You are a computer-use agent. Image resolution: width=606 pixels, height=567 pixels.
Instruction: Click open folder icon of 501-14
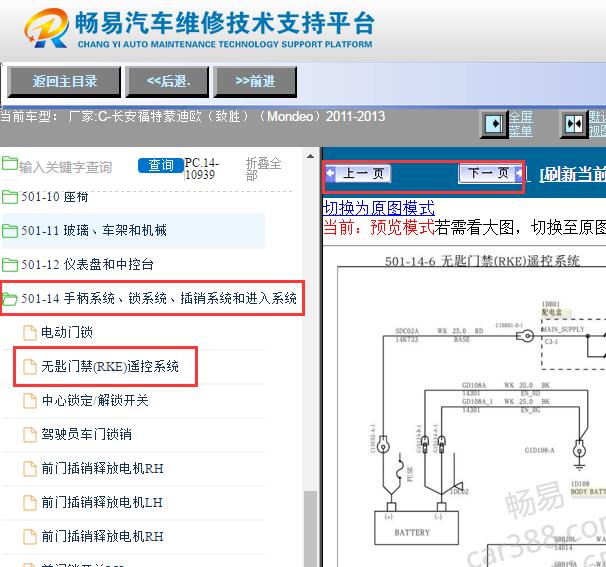click(x=10, y=299)
